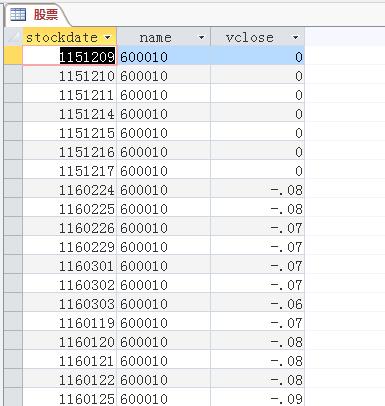Screen dimensions: 385x406
Task: Click the stockdate cell containing 1151209
Action: click(70, 56)
